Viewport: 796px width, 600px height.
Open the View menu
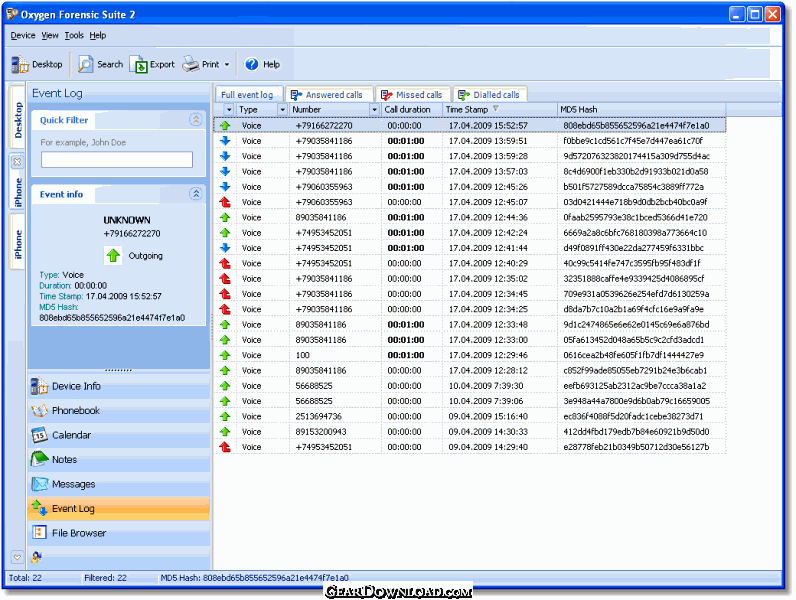[x=50, y=36]
